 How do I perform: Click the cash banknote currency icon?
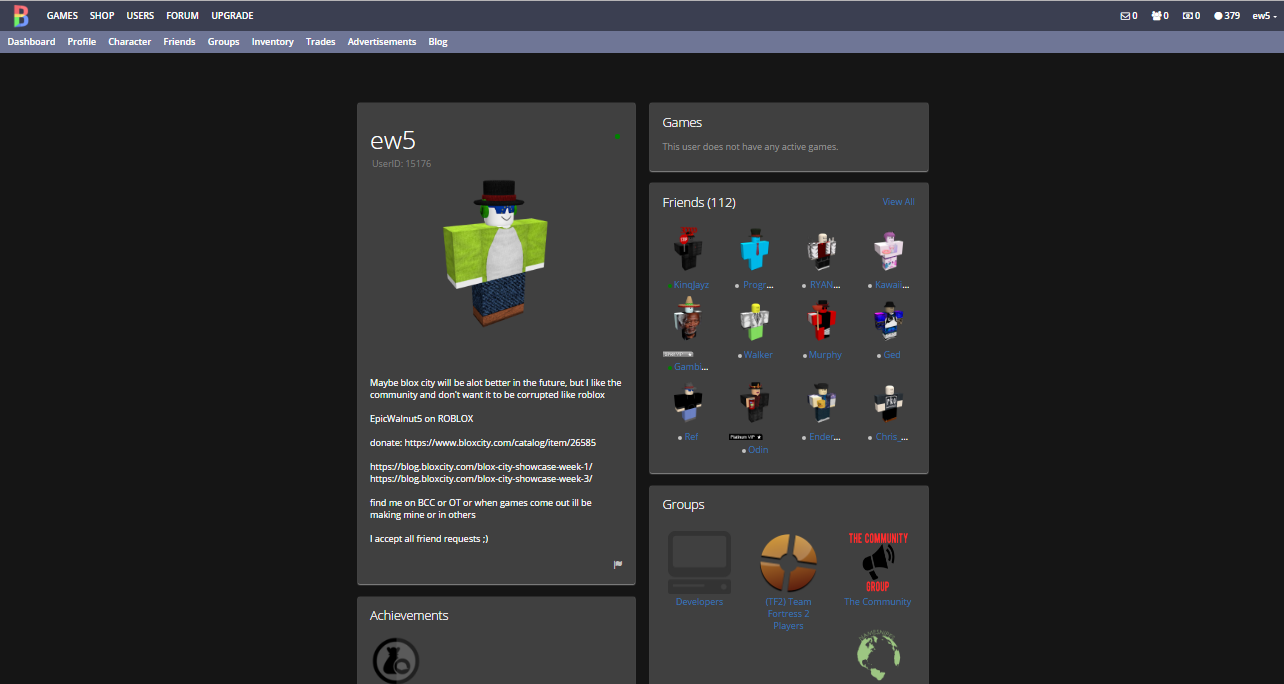click(1187, 16)
